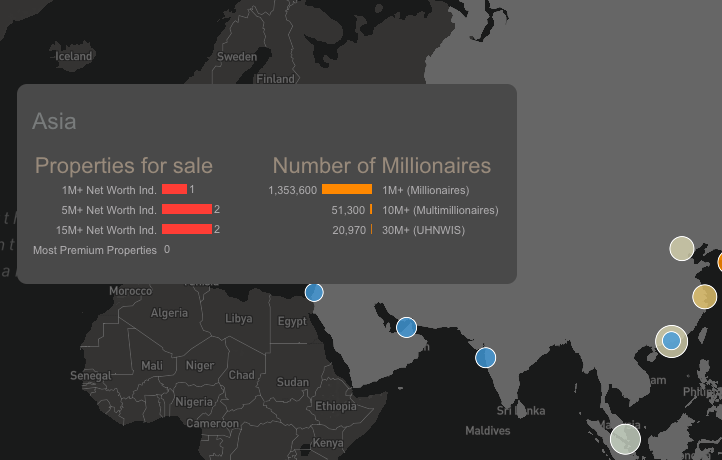Click the gold marker on China's east coast
The width and height of the screenshot is (722, 460).
[705, 296]
